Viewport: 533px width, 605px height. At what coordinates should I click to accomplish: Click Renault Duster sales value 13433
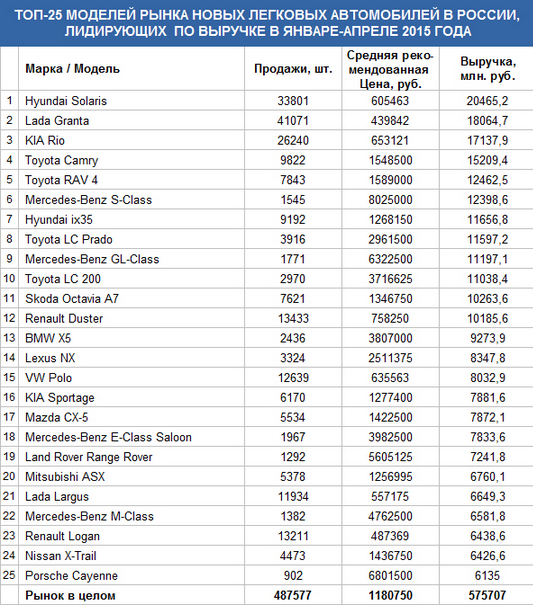pyautogui.click(x=293, y=318)
